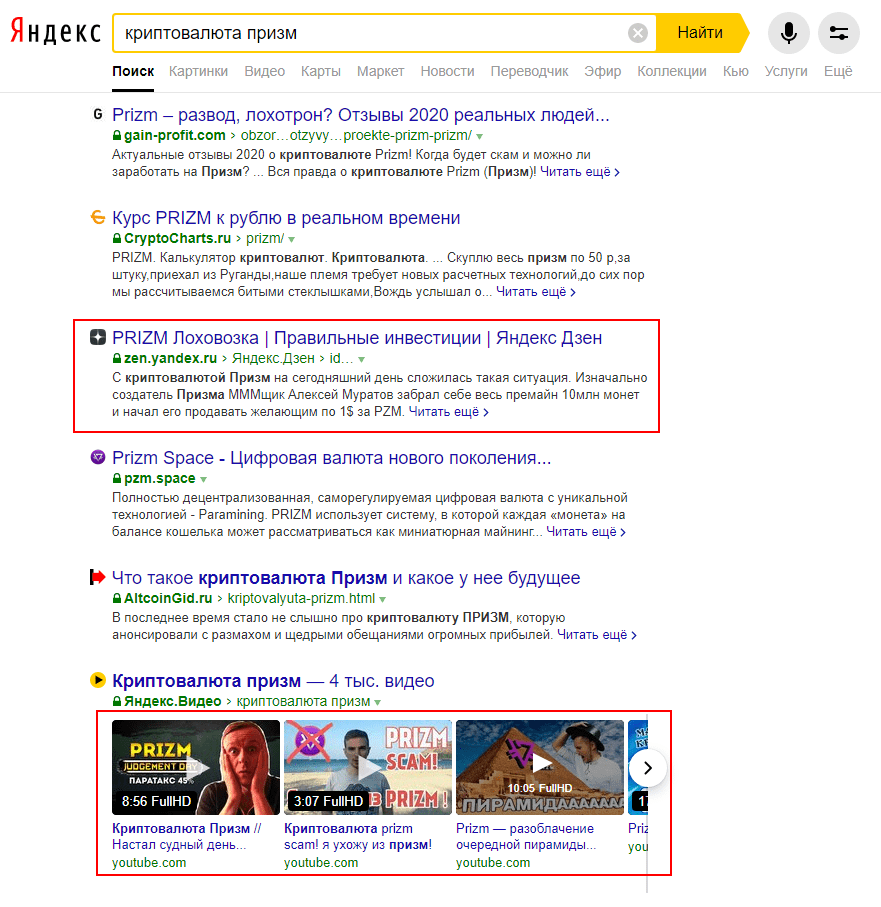
Task: Visit the zen.yandex.ru domain link
Action: click(x=170, y=358)
